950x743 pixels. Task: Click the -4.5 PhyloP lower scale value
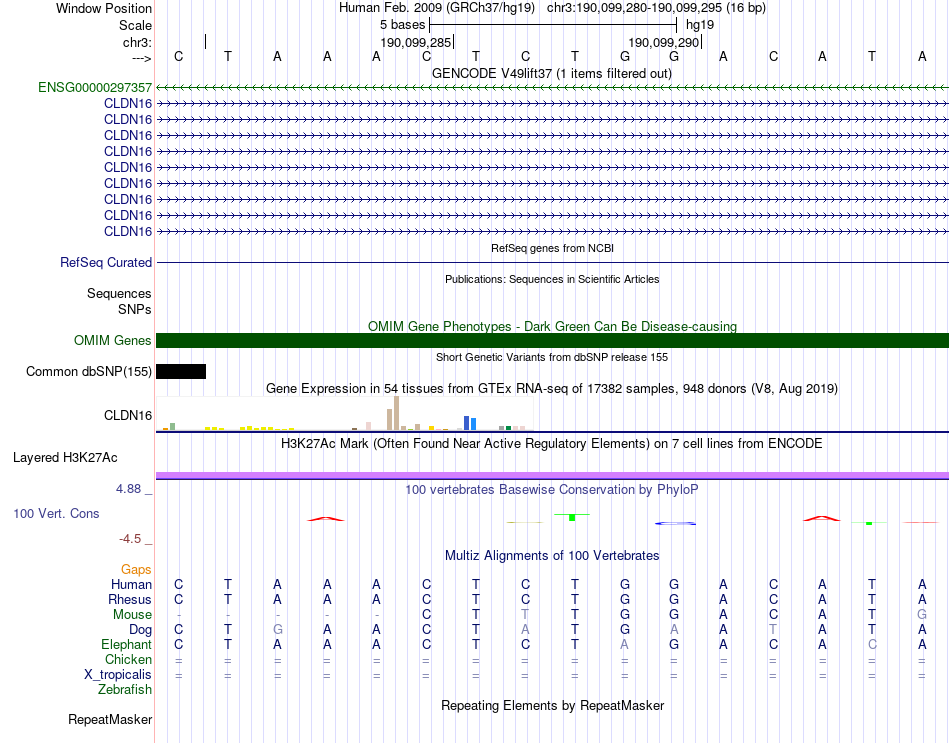(x=130, y=539)
